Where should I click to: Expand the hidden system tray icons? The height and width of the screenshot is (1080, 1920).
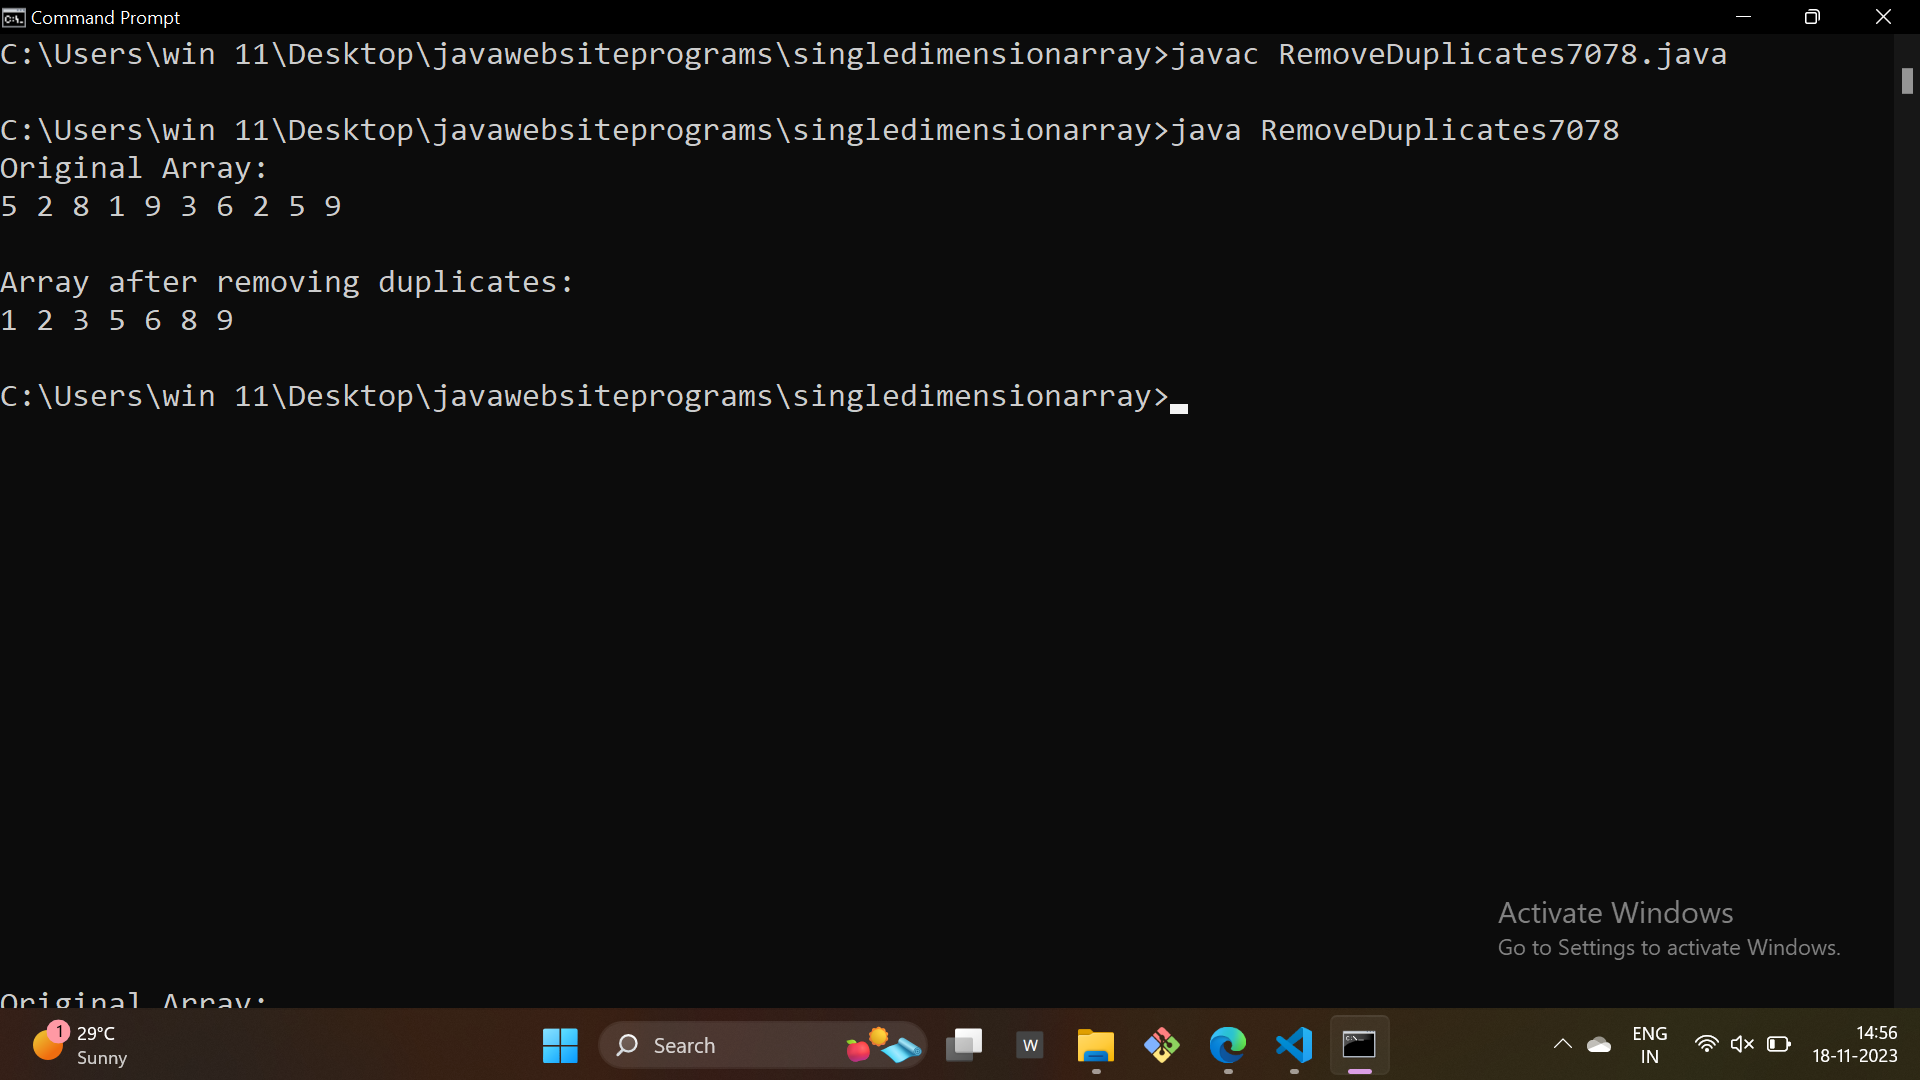click(1562, 1045)
